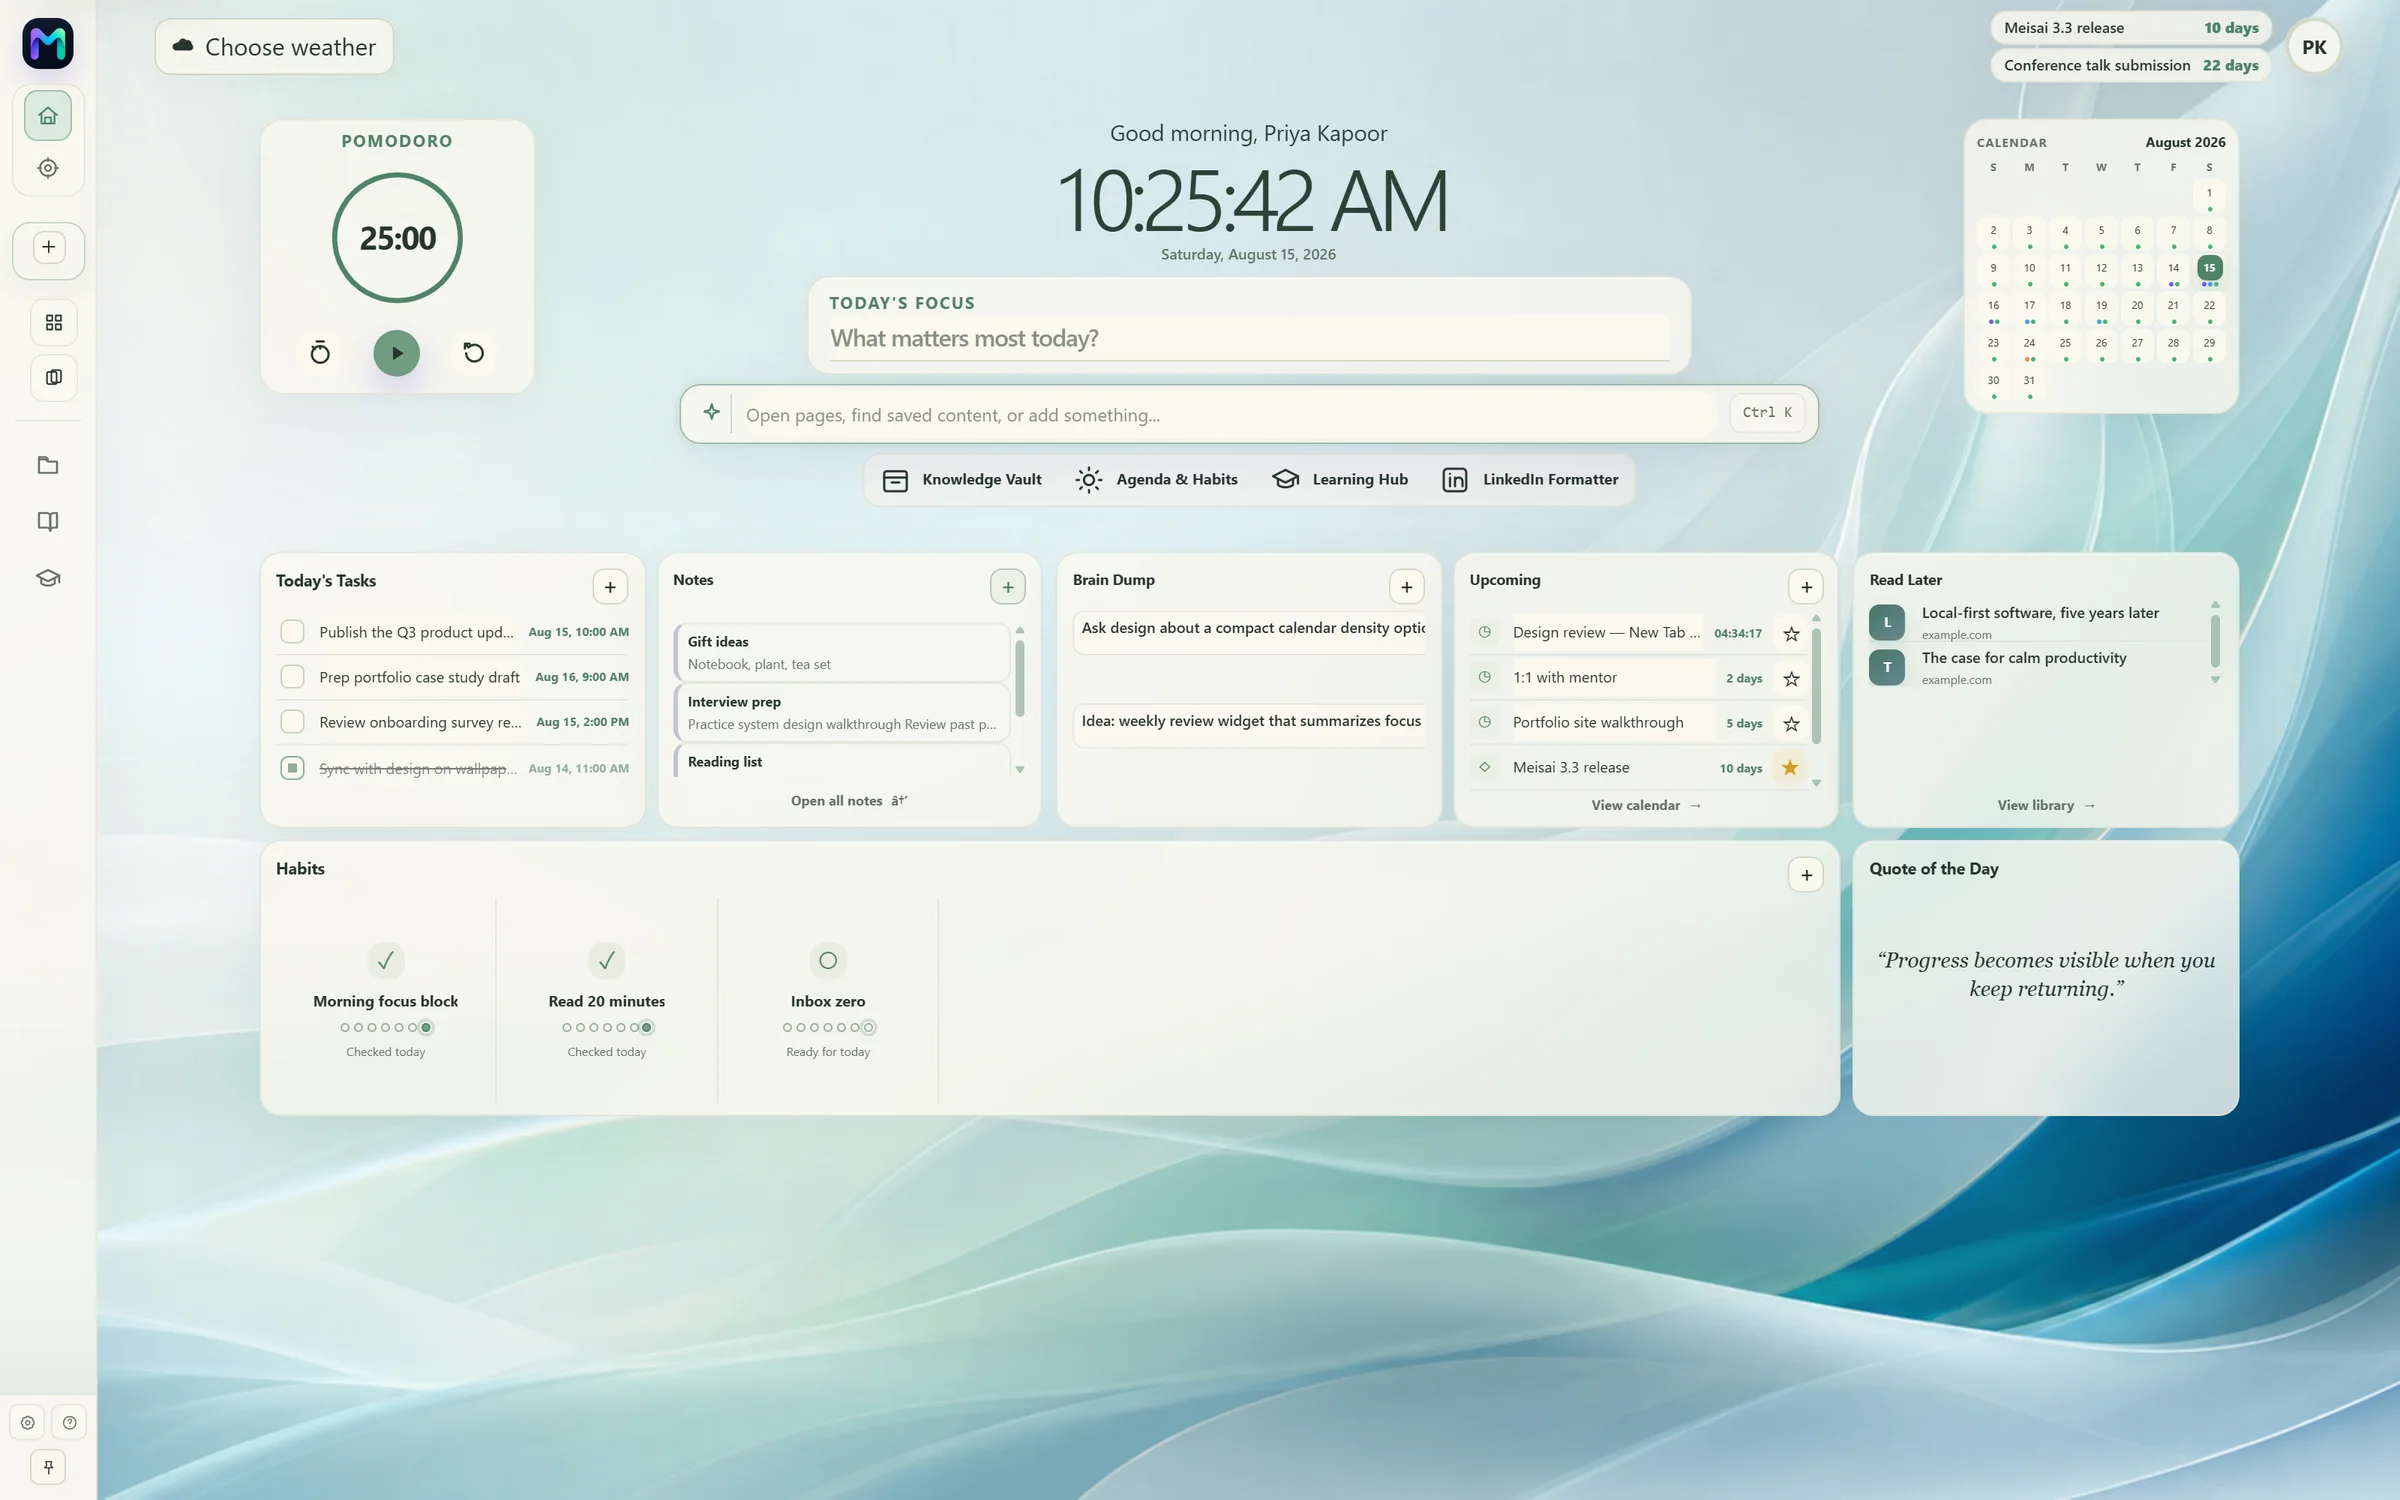
Task: Uncheck Sync with design on wallpaper task
Action: point(292,767)
